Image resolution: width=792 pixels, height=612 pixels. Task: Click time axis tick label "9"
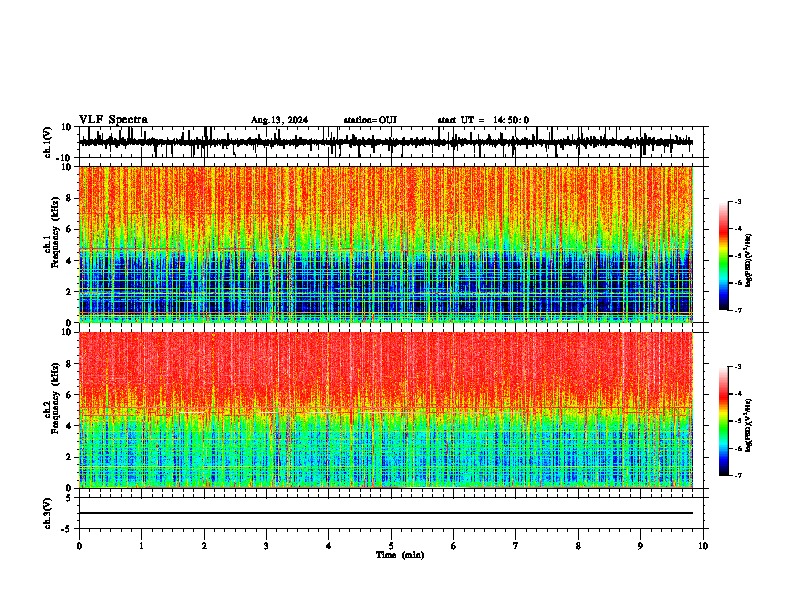pos(640,546)
